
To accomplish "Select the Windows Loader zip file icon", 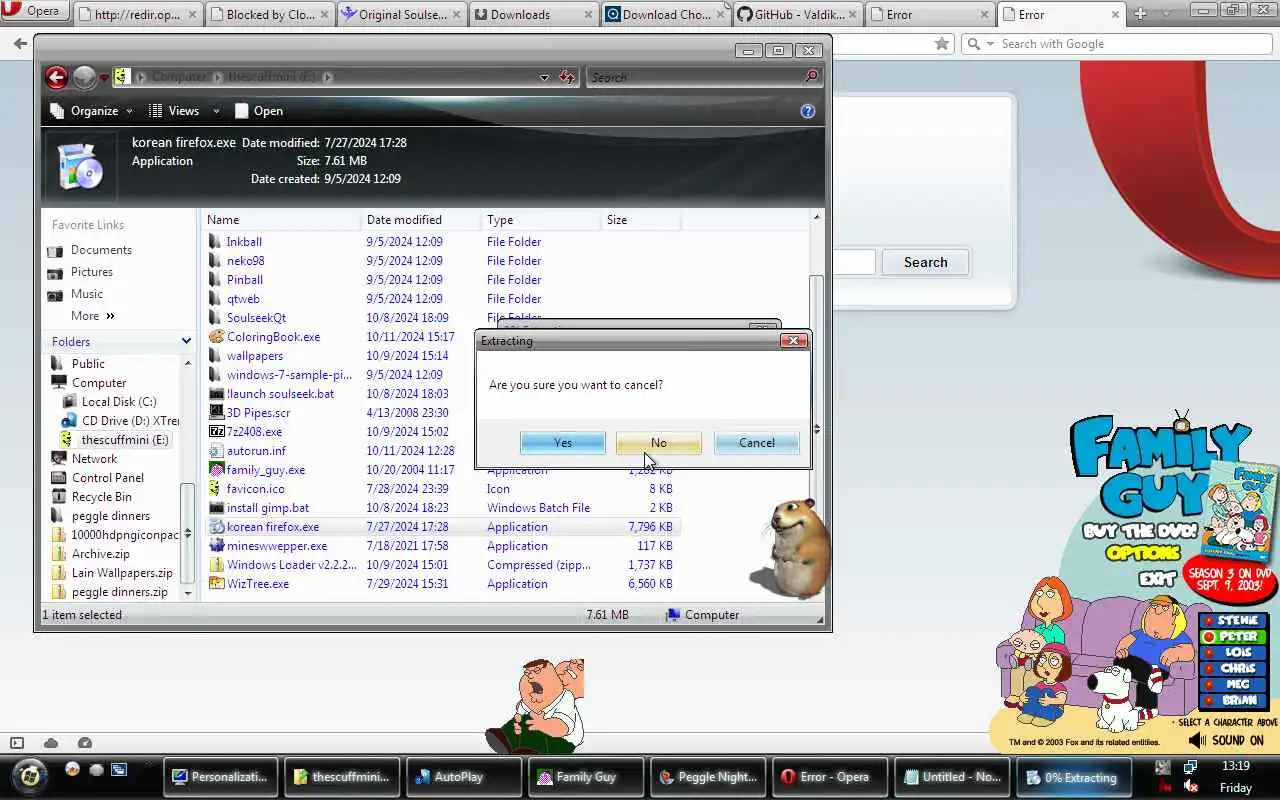I will pyautogui.click(x=216, y=565).
